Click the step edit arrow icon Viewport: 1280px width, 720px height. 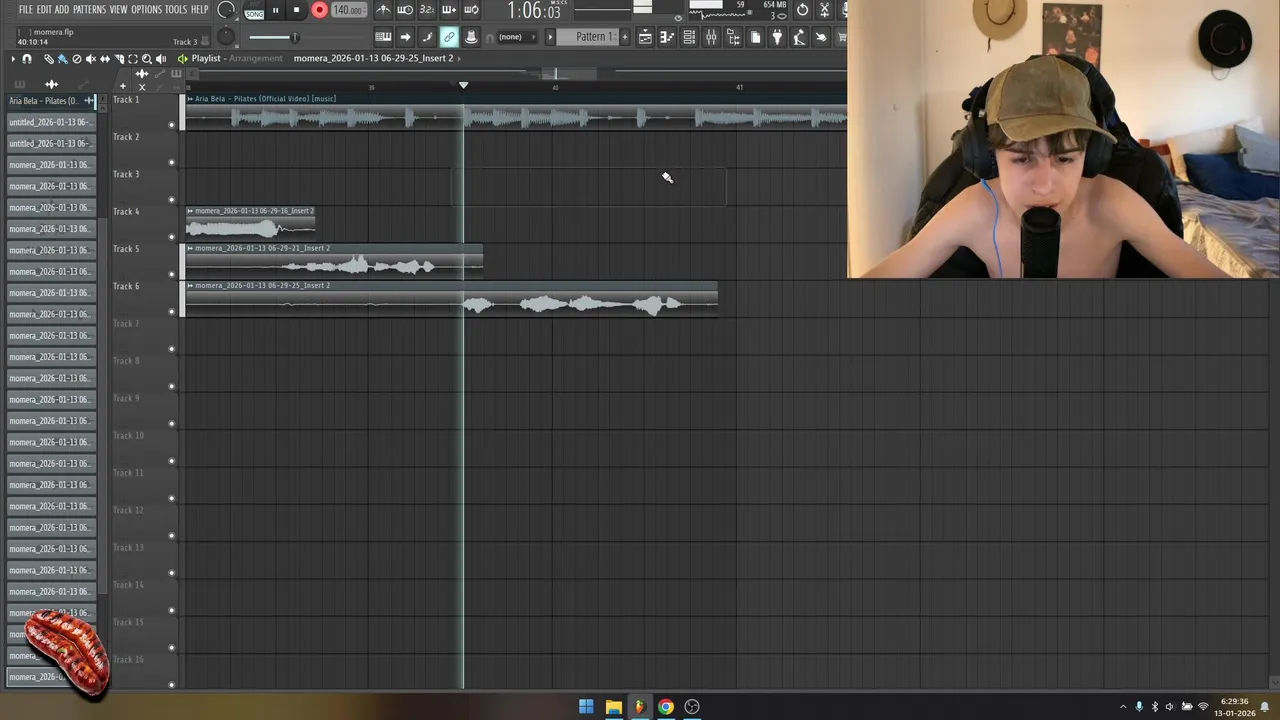pos(405,37)
